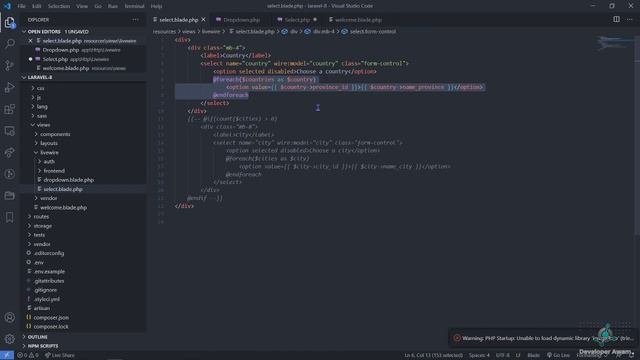
Task: Open the Manage gear icon
Action: pyautogui.click(x=9, y=338)
